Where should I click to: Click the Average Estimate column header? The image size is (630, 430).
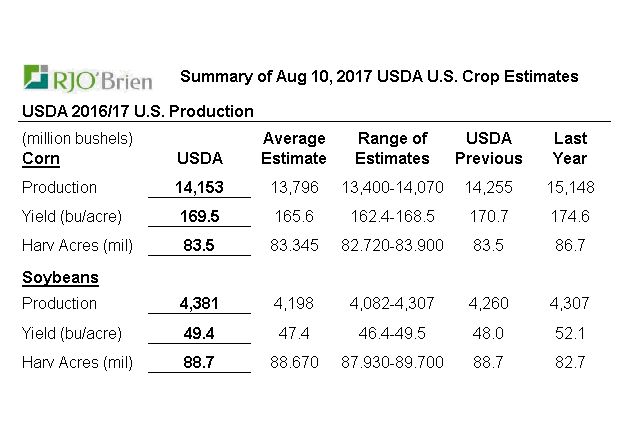[293, 148]
